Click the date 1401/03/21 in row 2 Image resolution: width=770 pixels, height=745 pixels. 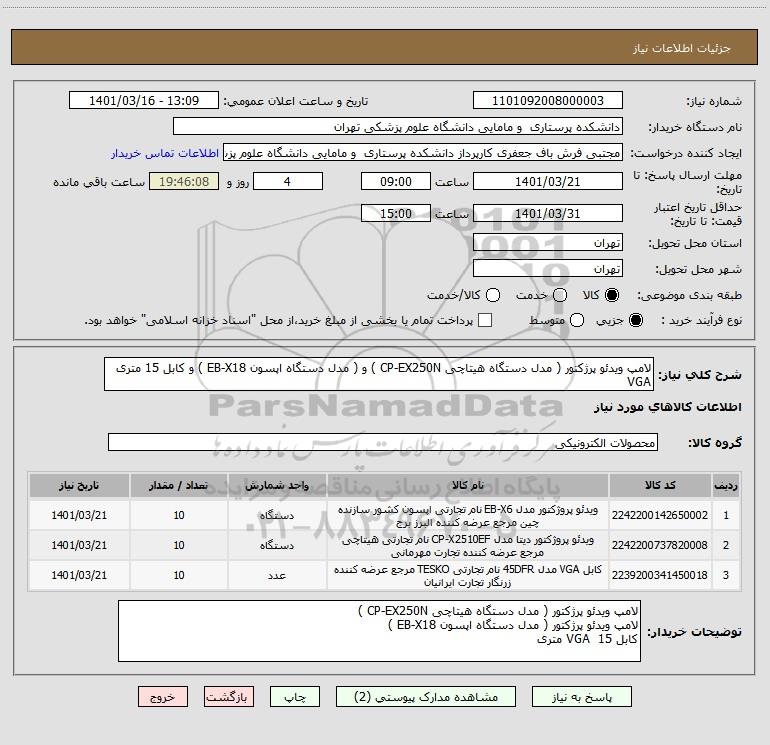click(79, 545)
